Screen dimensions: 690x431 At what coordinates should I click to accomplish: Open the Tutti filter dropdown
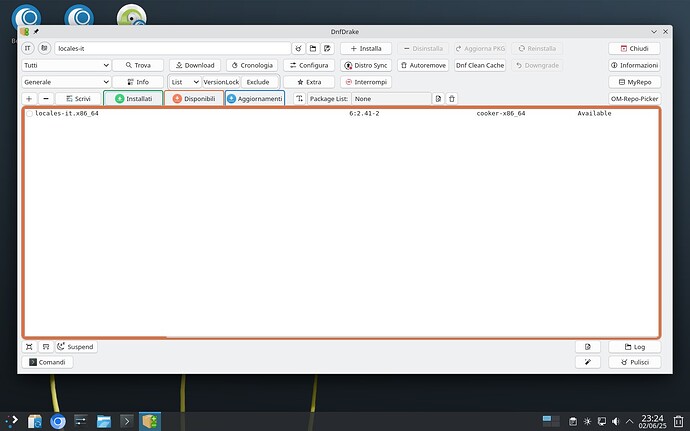coord(66,65)
